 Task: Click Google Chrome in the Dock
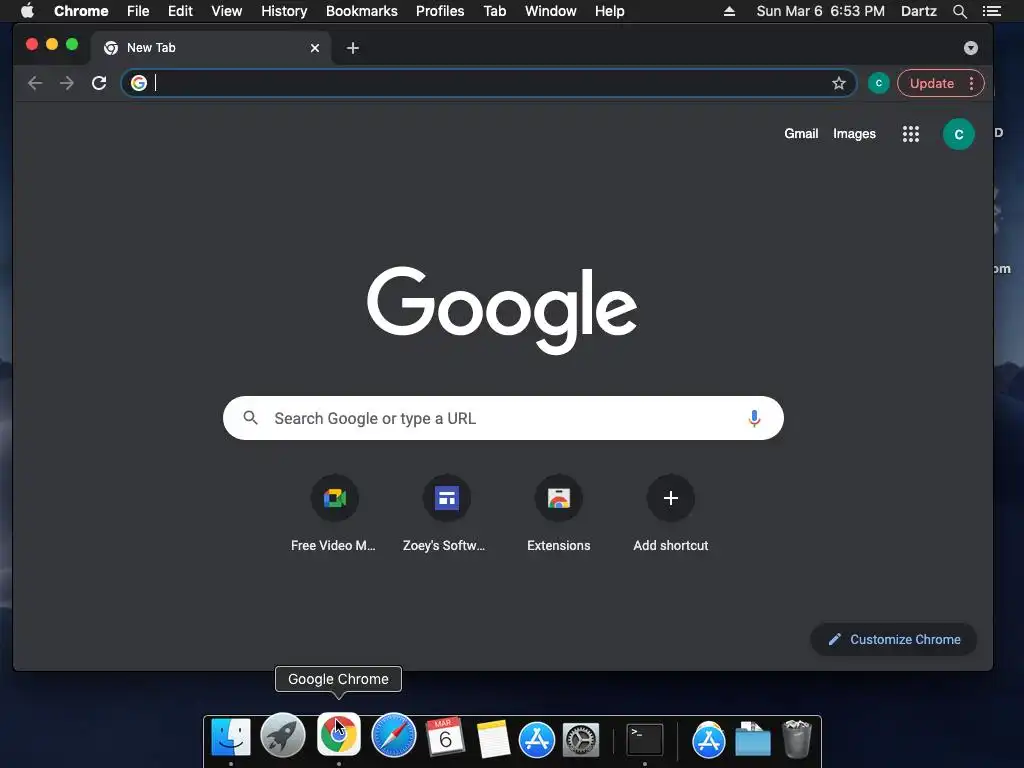click(x=338, y=734)
